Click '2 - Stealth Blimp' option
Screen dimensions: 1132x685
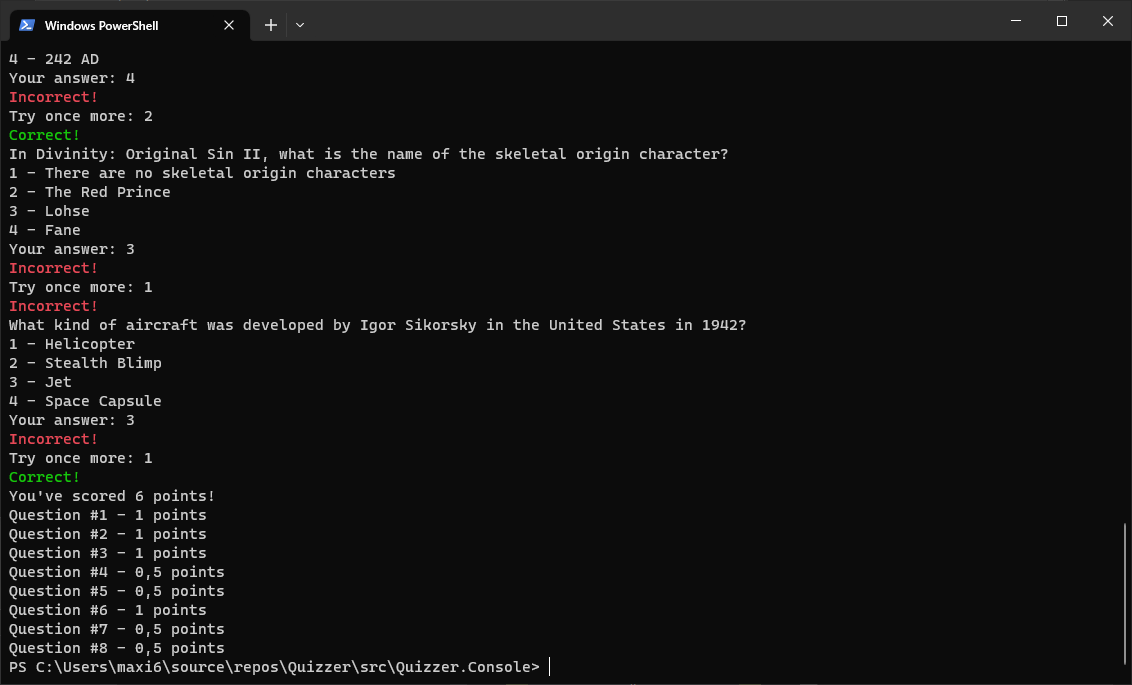85,363
